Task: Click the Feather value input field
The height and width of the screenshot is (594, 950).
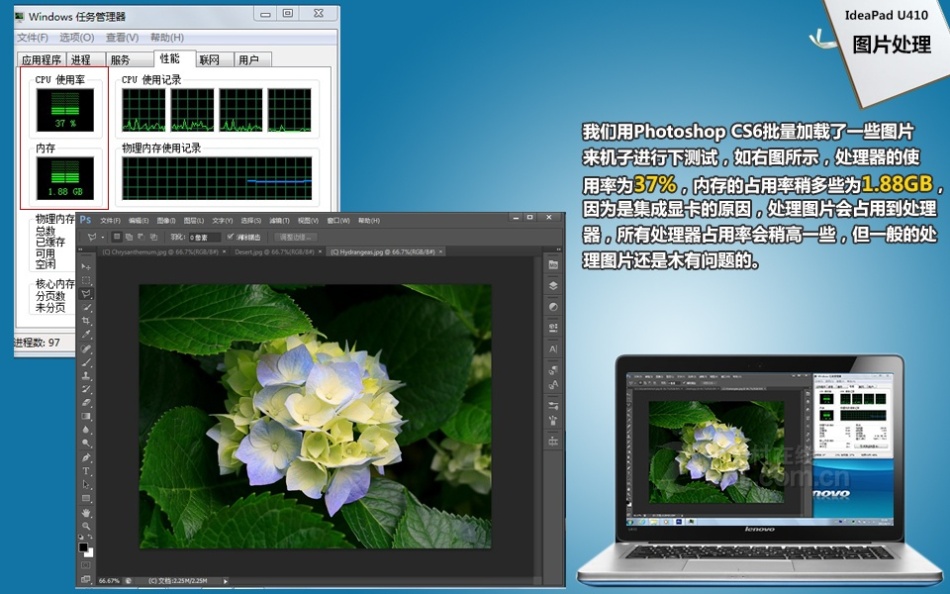Action: [204, 237]
